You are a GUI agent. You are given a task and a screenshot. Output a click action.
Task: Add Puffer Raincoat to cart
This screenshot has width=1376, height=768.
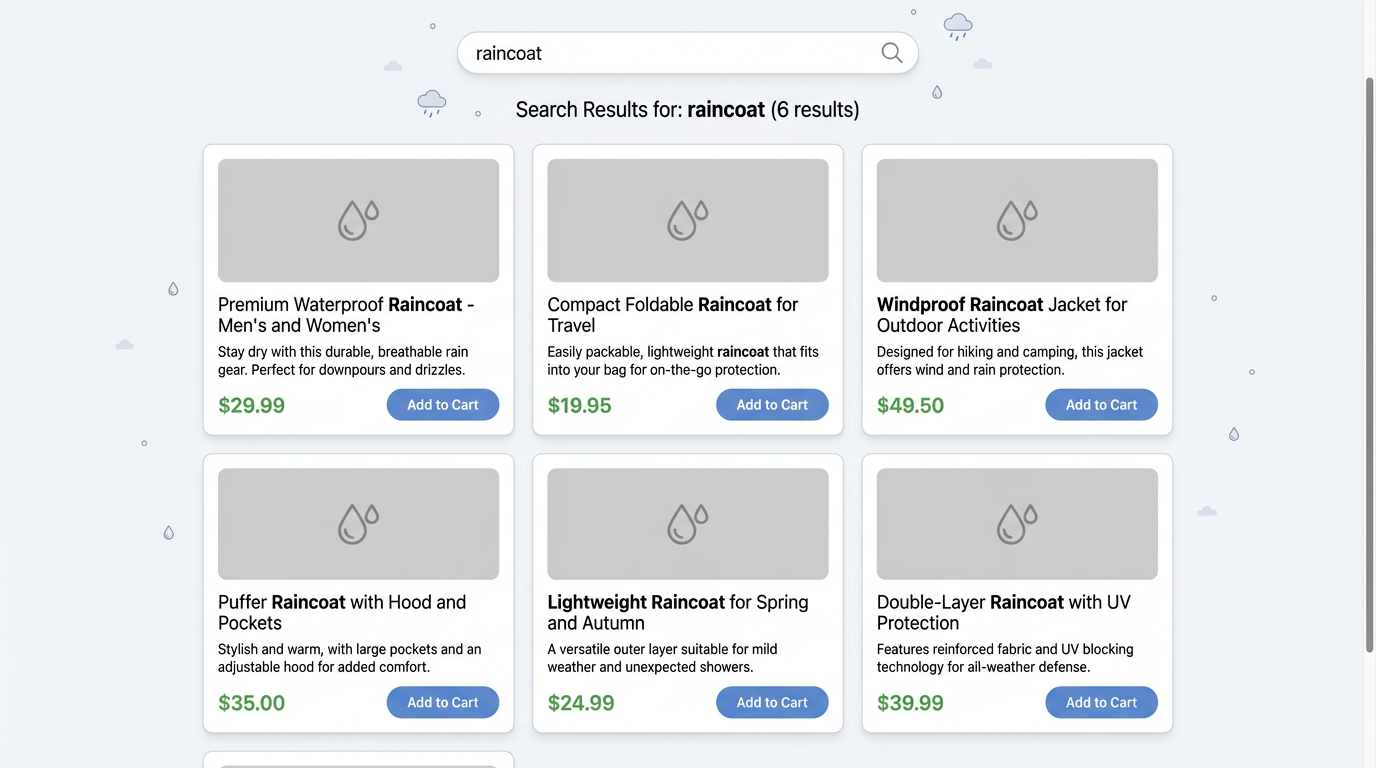[443, 702]
